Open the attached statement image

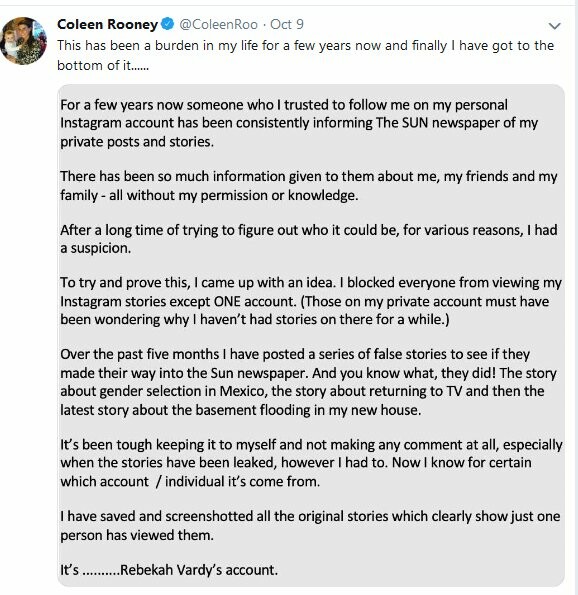click(311, 335)
